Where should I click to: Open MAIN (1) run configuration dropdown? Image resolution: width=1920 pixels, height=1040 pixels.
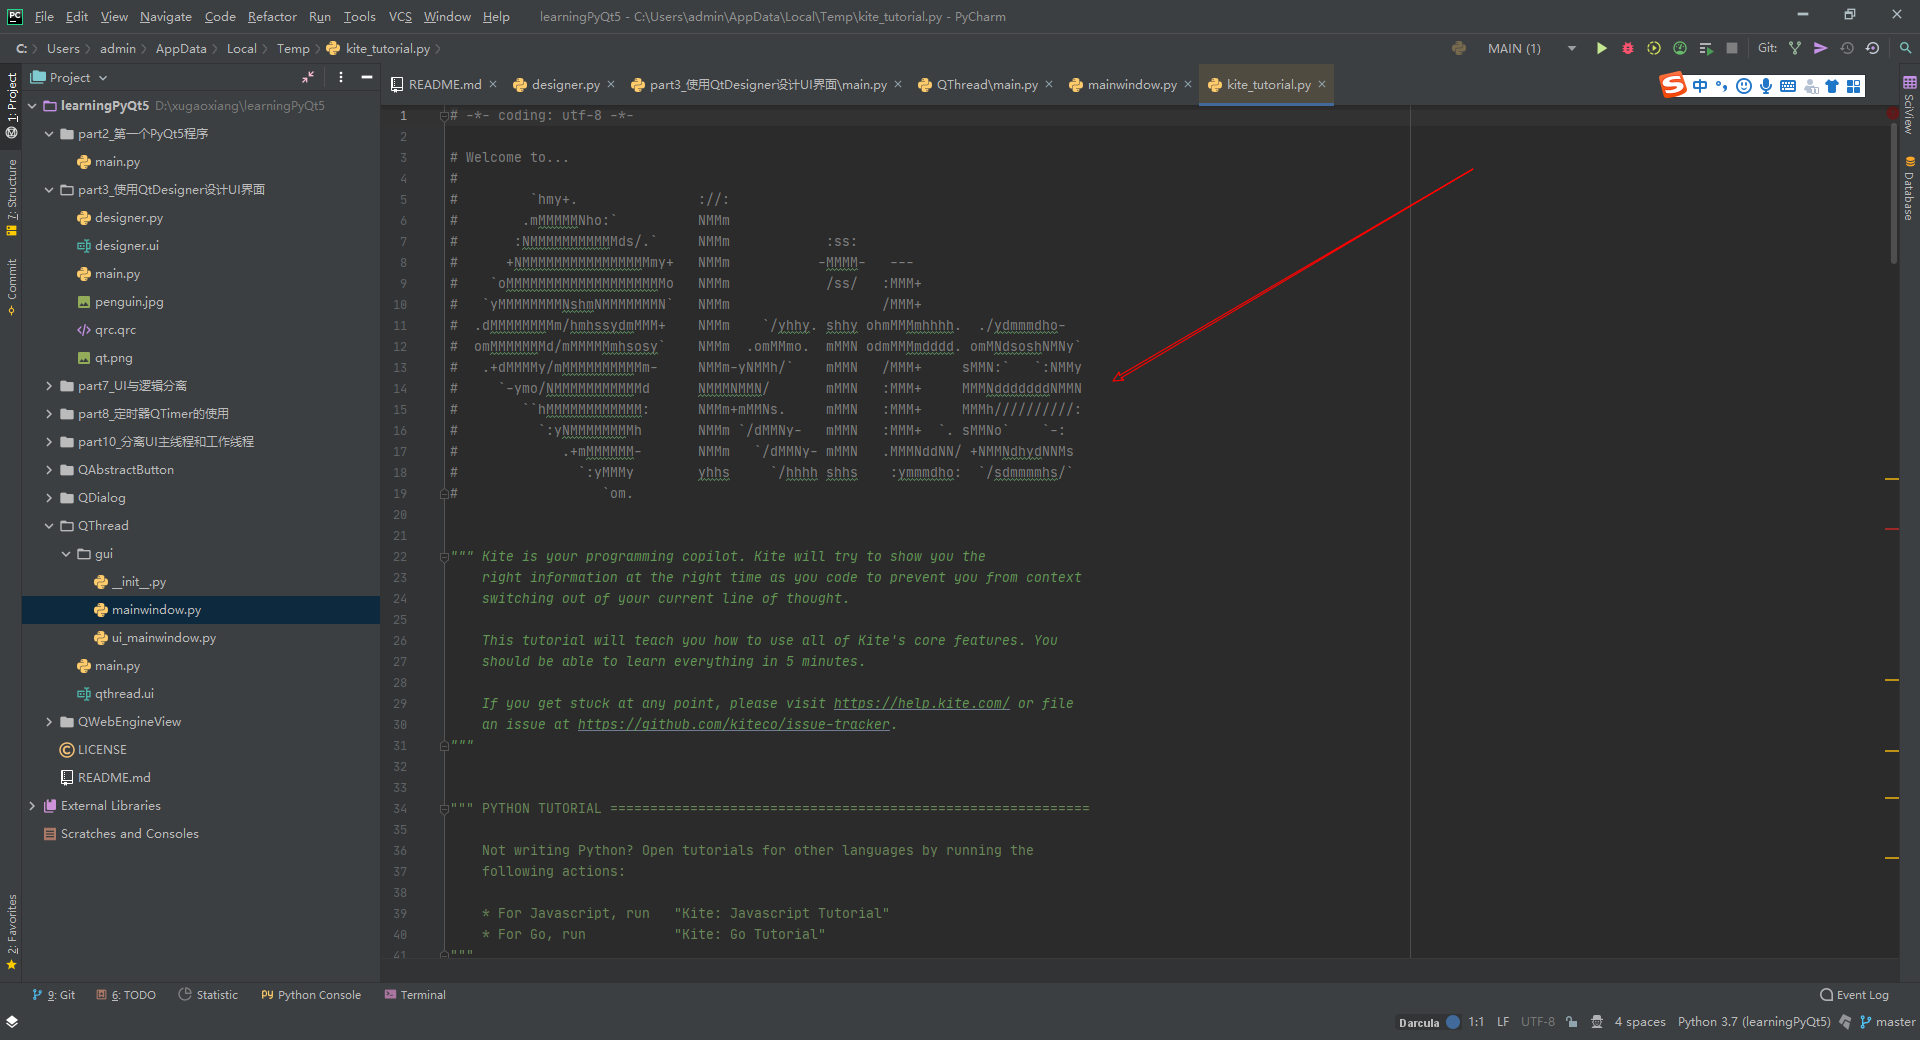point(1572,48)
